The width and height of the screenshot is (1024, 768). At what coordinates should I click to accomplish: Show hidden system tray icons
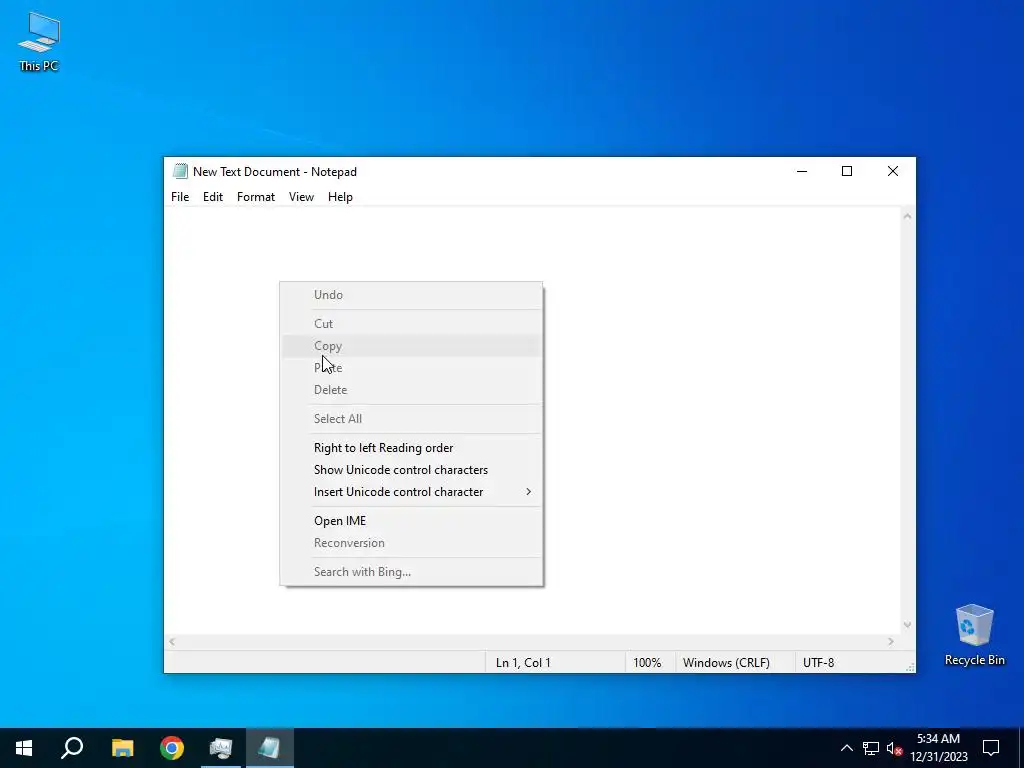pyautogui.click(x=846, y=748)
